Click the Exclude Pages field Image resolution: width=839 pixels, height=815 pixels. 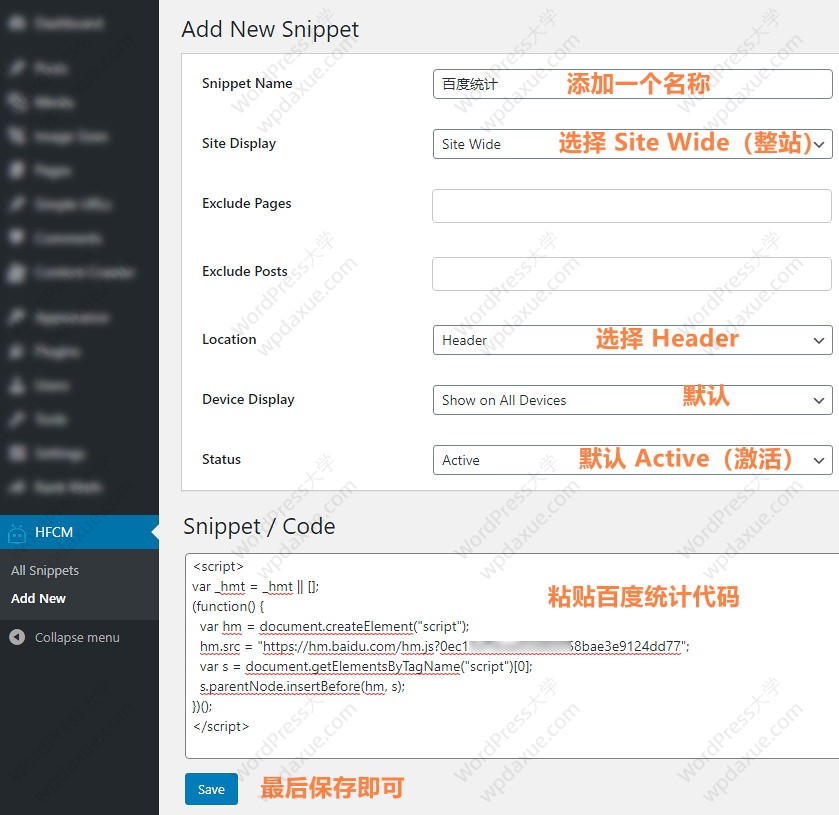tap(632, 206)
